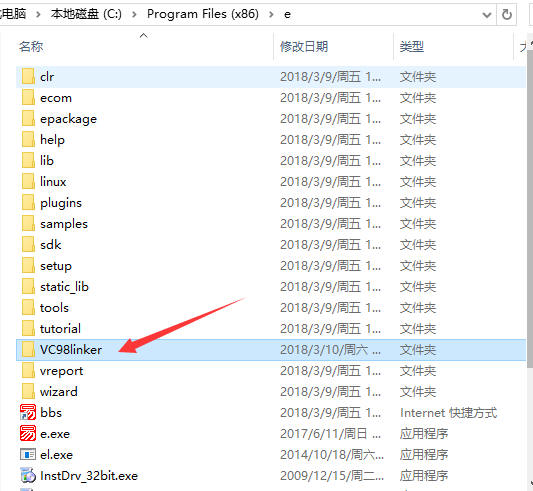The height and width of the screenshot is (491, 533).
Task: Select the el.exe program icon
Action: coord(28,455)
